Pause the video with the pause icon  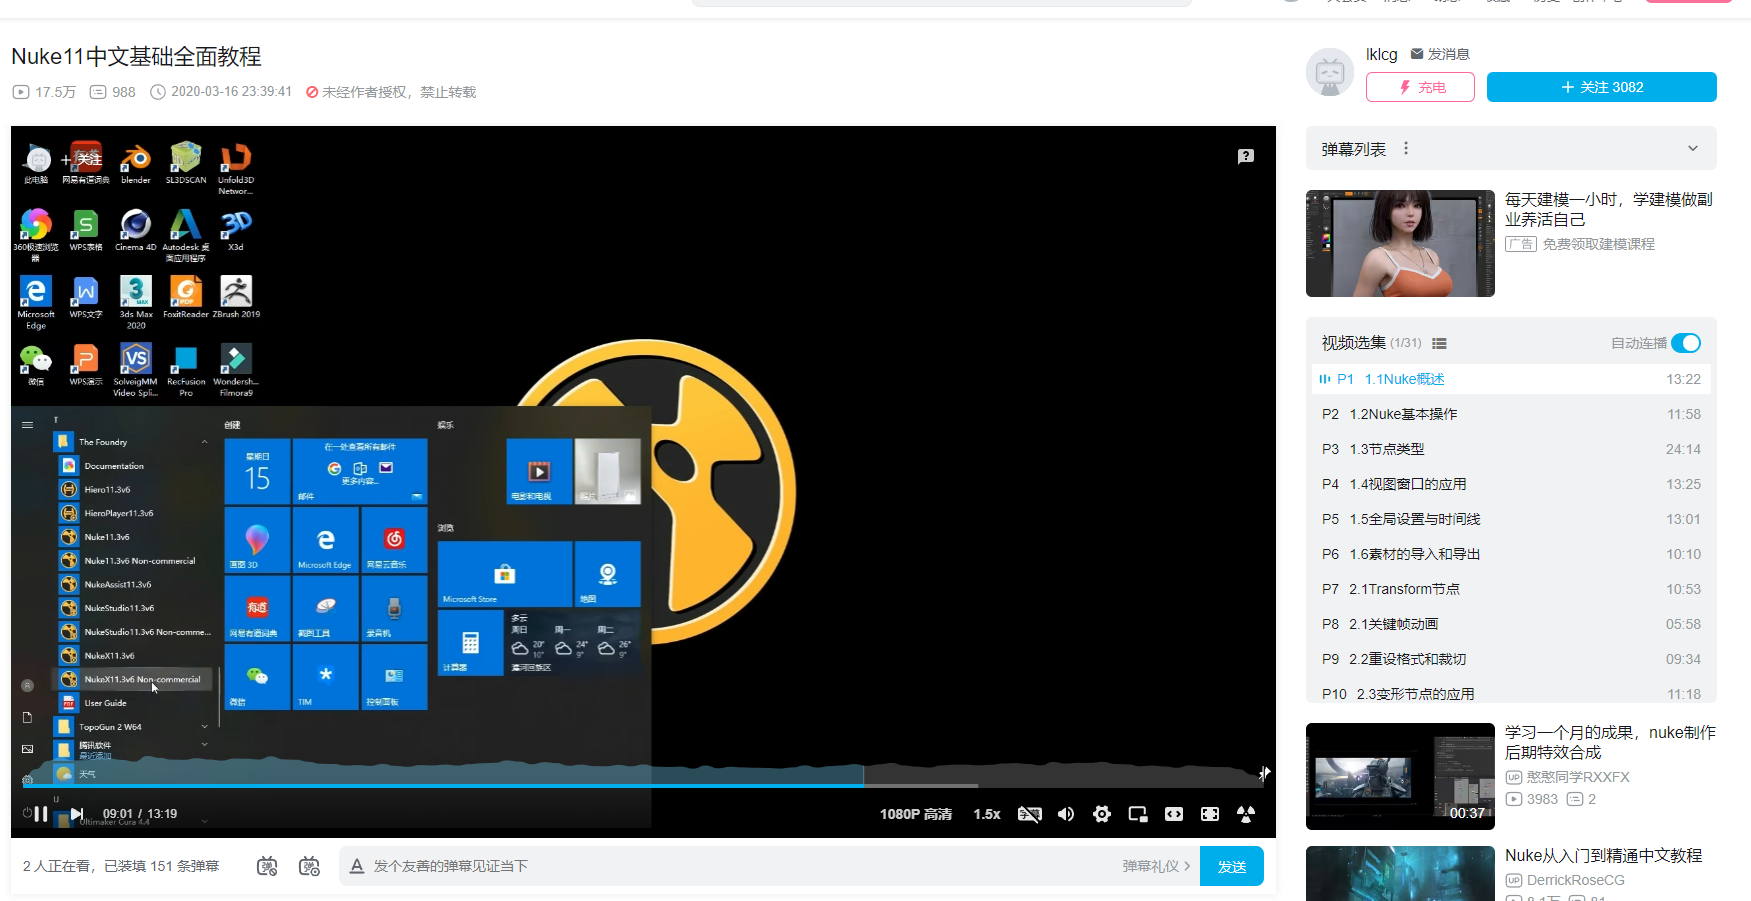(41, 814)
